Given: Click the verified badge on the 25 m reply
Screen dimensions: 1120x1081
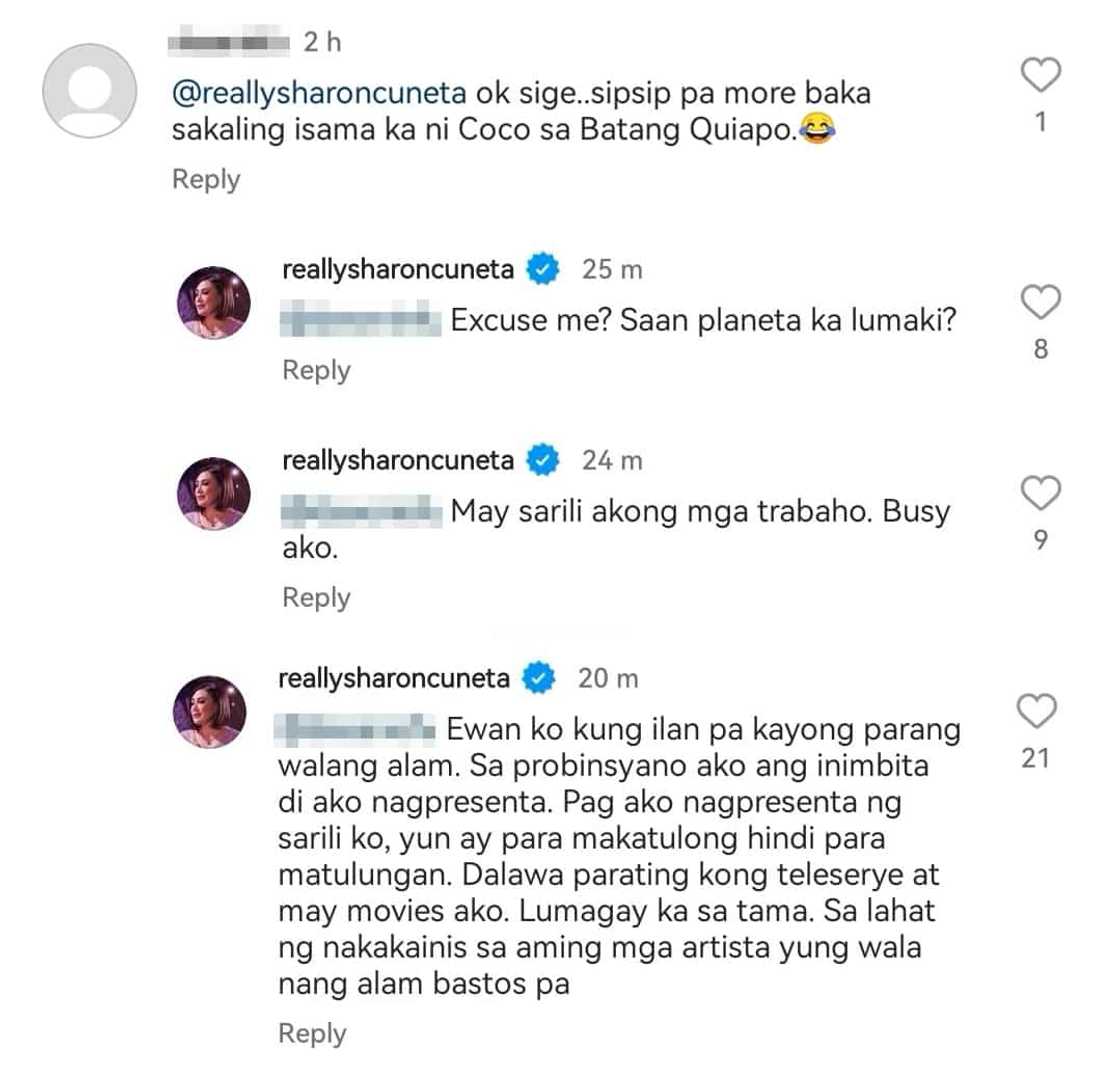Looking at the screenshot, I should tap(543, 269).
